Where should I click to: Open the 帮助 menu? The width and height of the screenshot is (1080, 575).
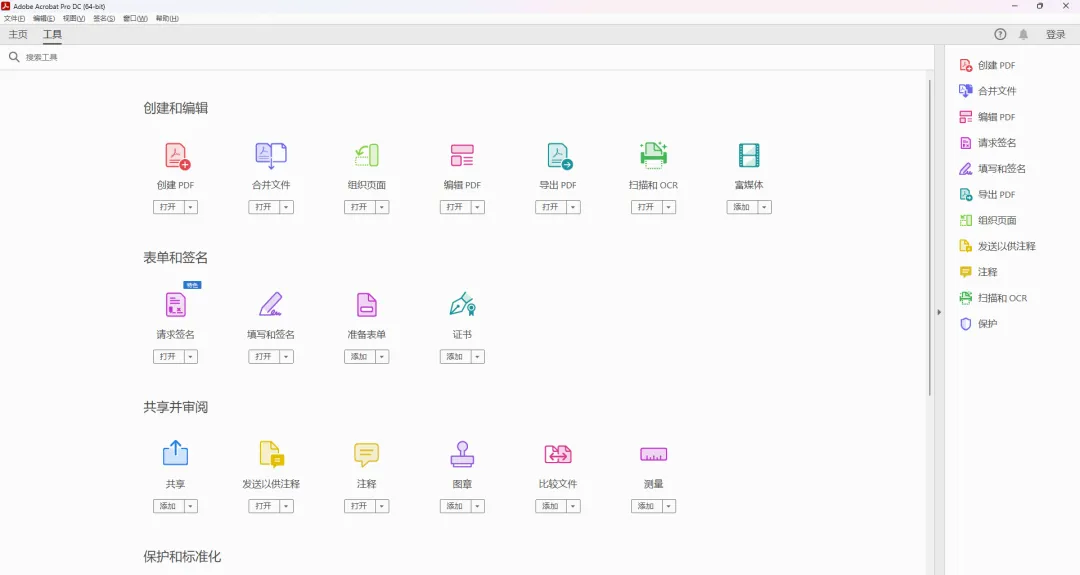click(167, 19)
